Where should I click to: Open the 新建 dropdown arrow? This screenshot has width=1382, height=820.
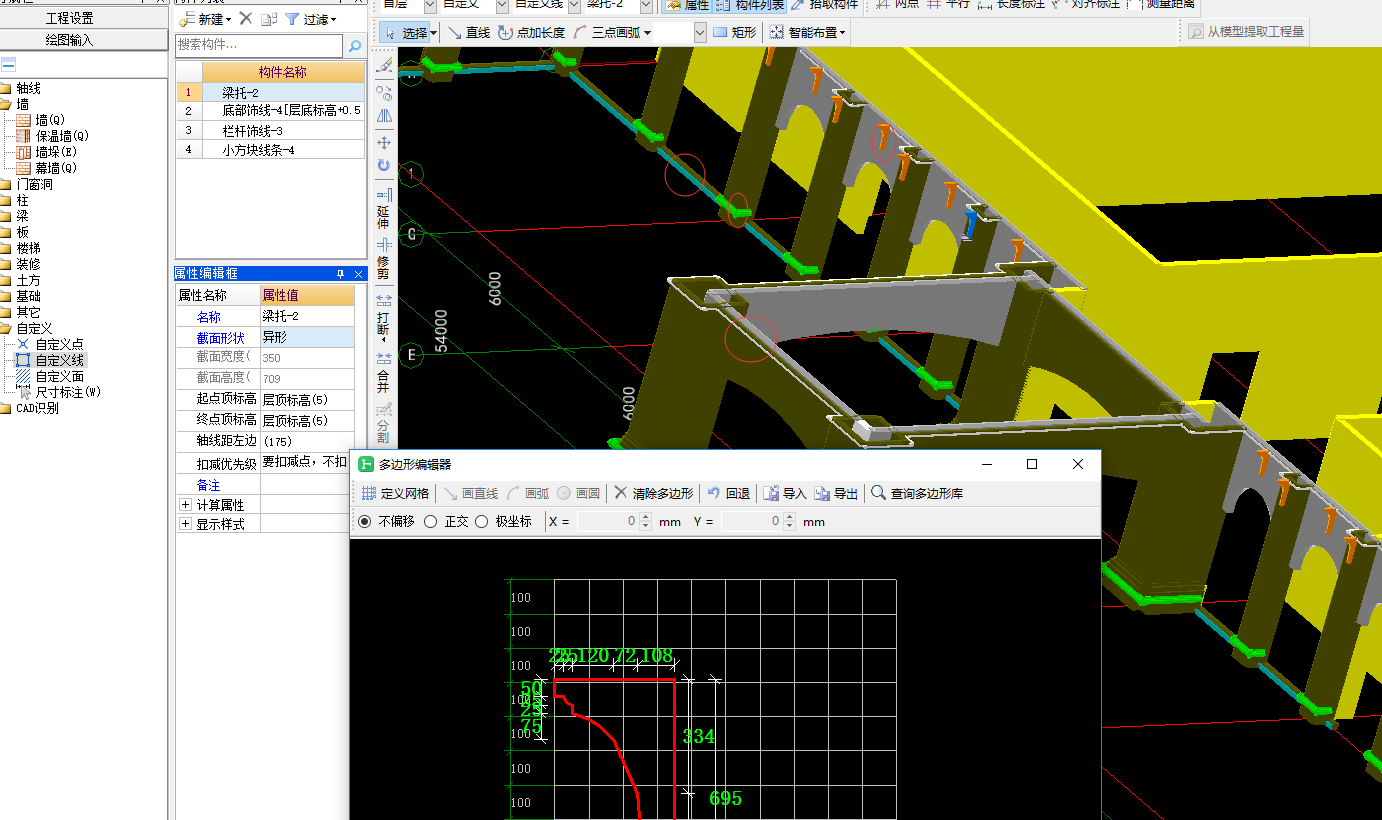229,20
